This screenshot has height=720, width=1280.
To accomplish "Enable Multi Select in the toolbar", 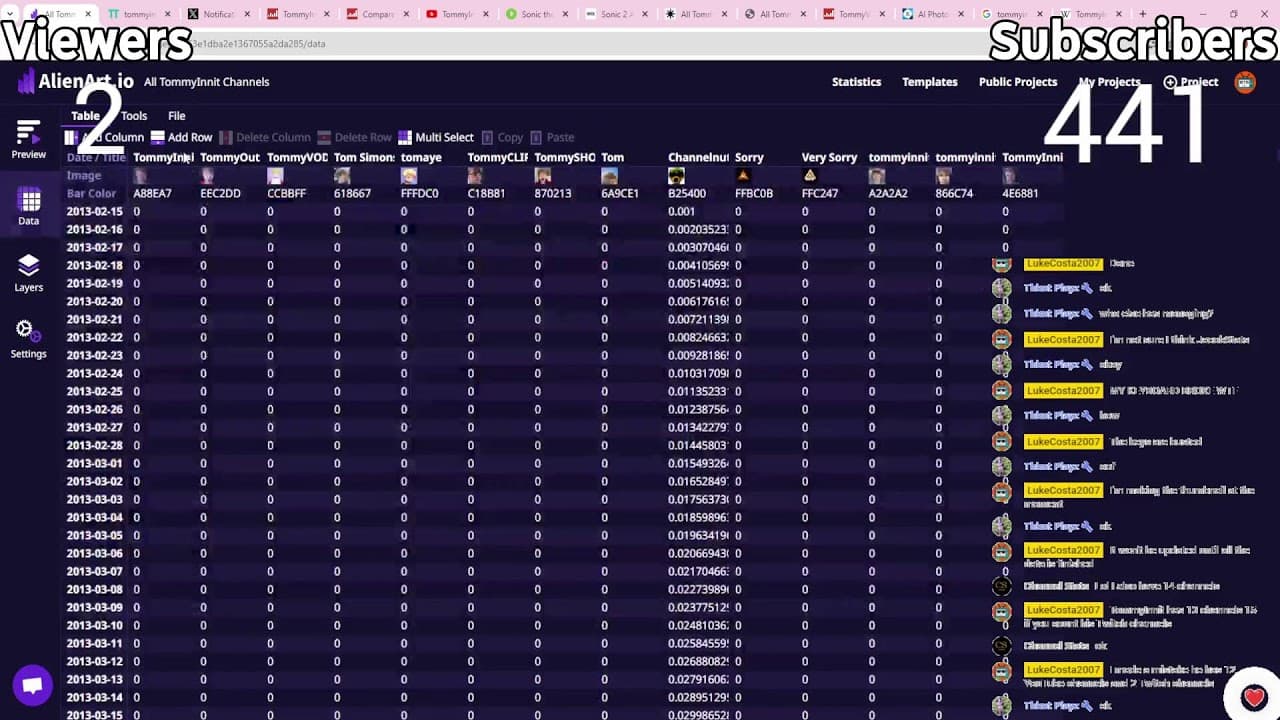I will pos(436,137).
